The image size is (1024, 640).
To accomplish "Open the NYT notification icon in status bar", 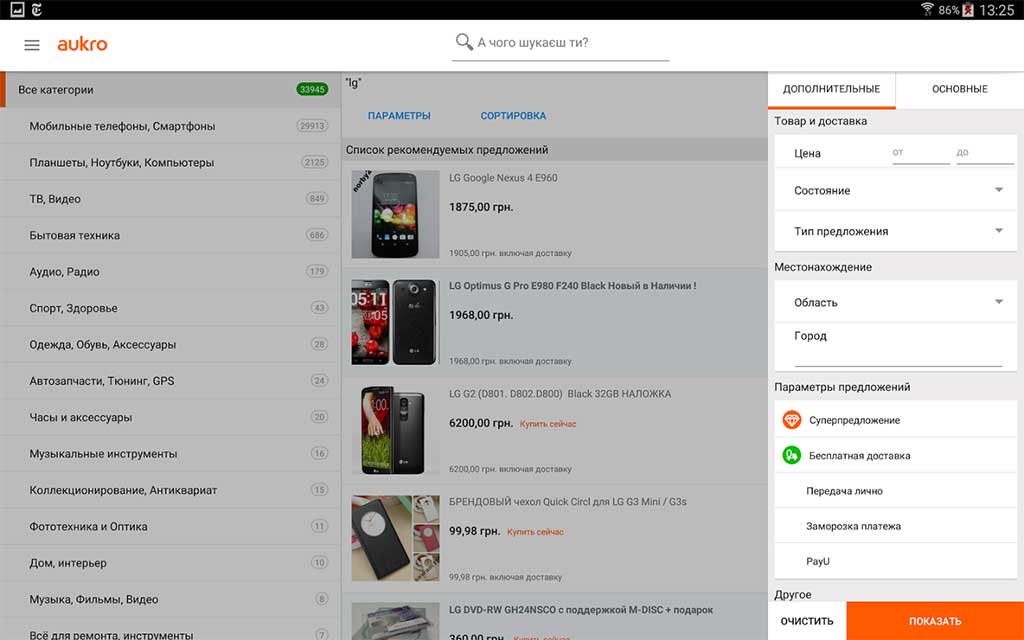I will pyautogui.click(x=37, y=10).
